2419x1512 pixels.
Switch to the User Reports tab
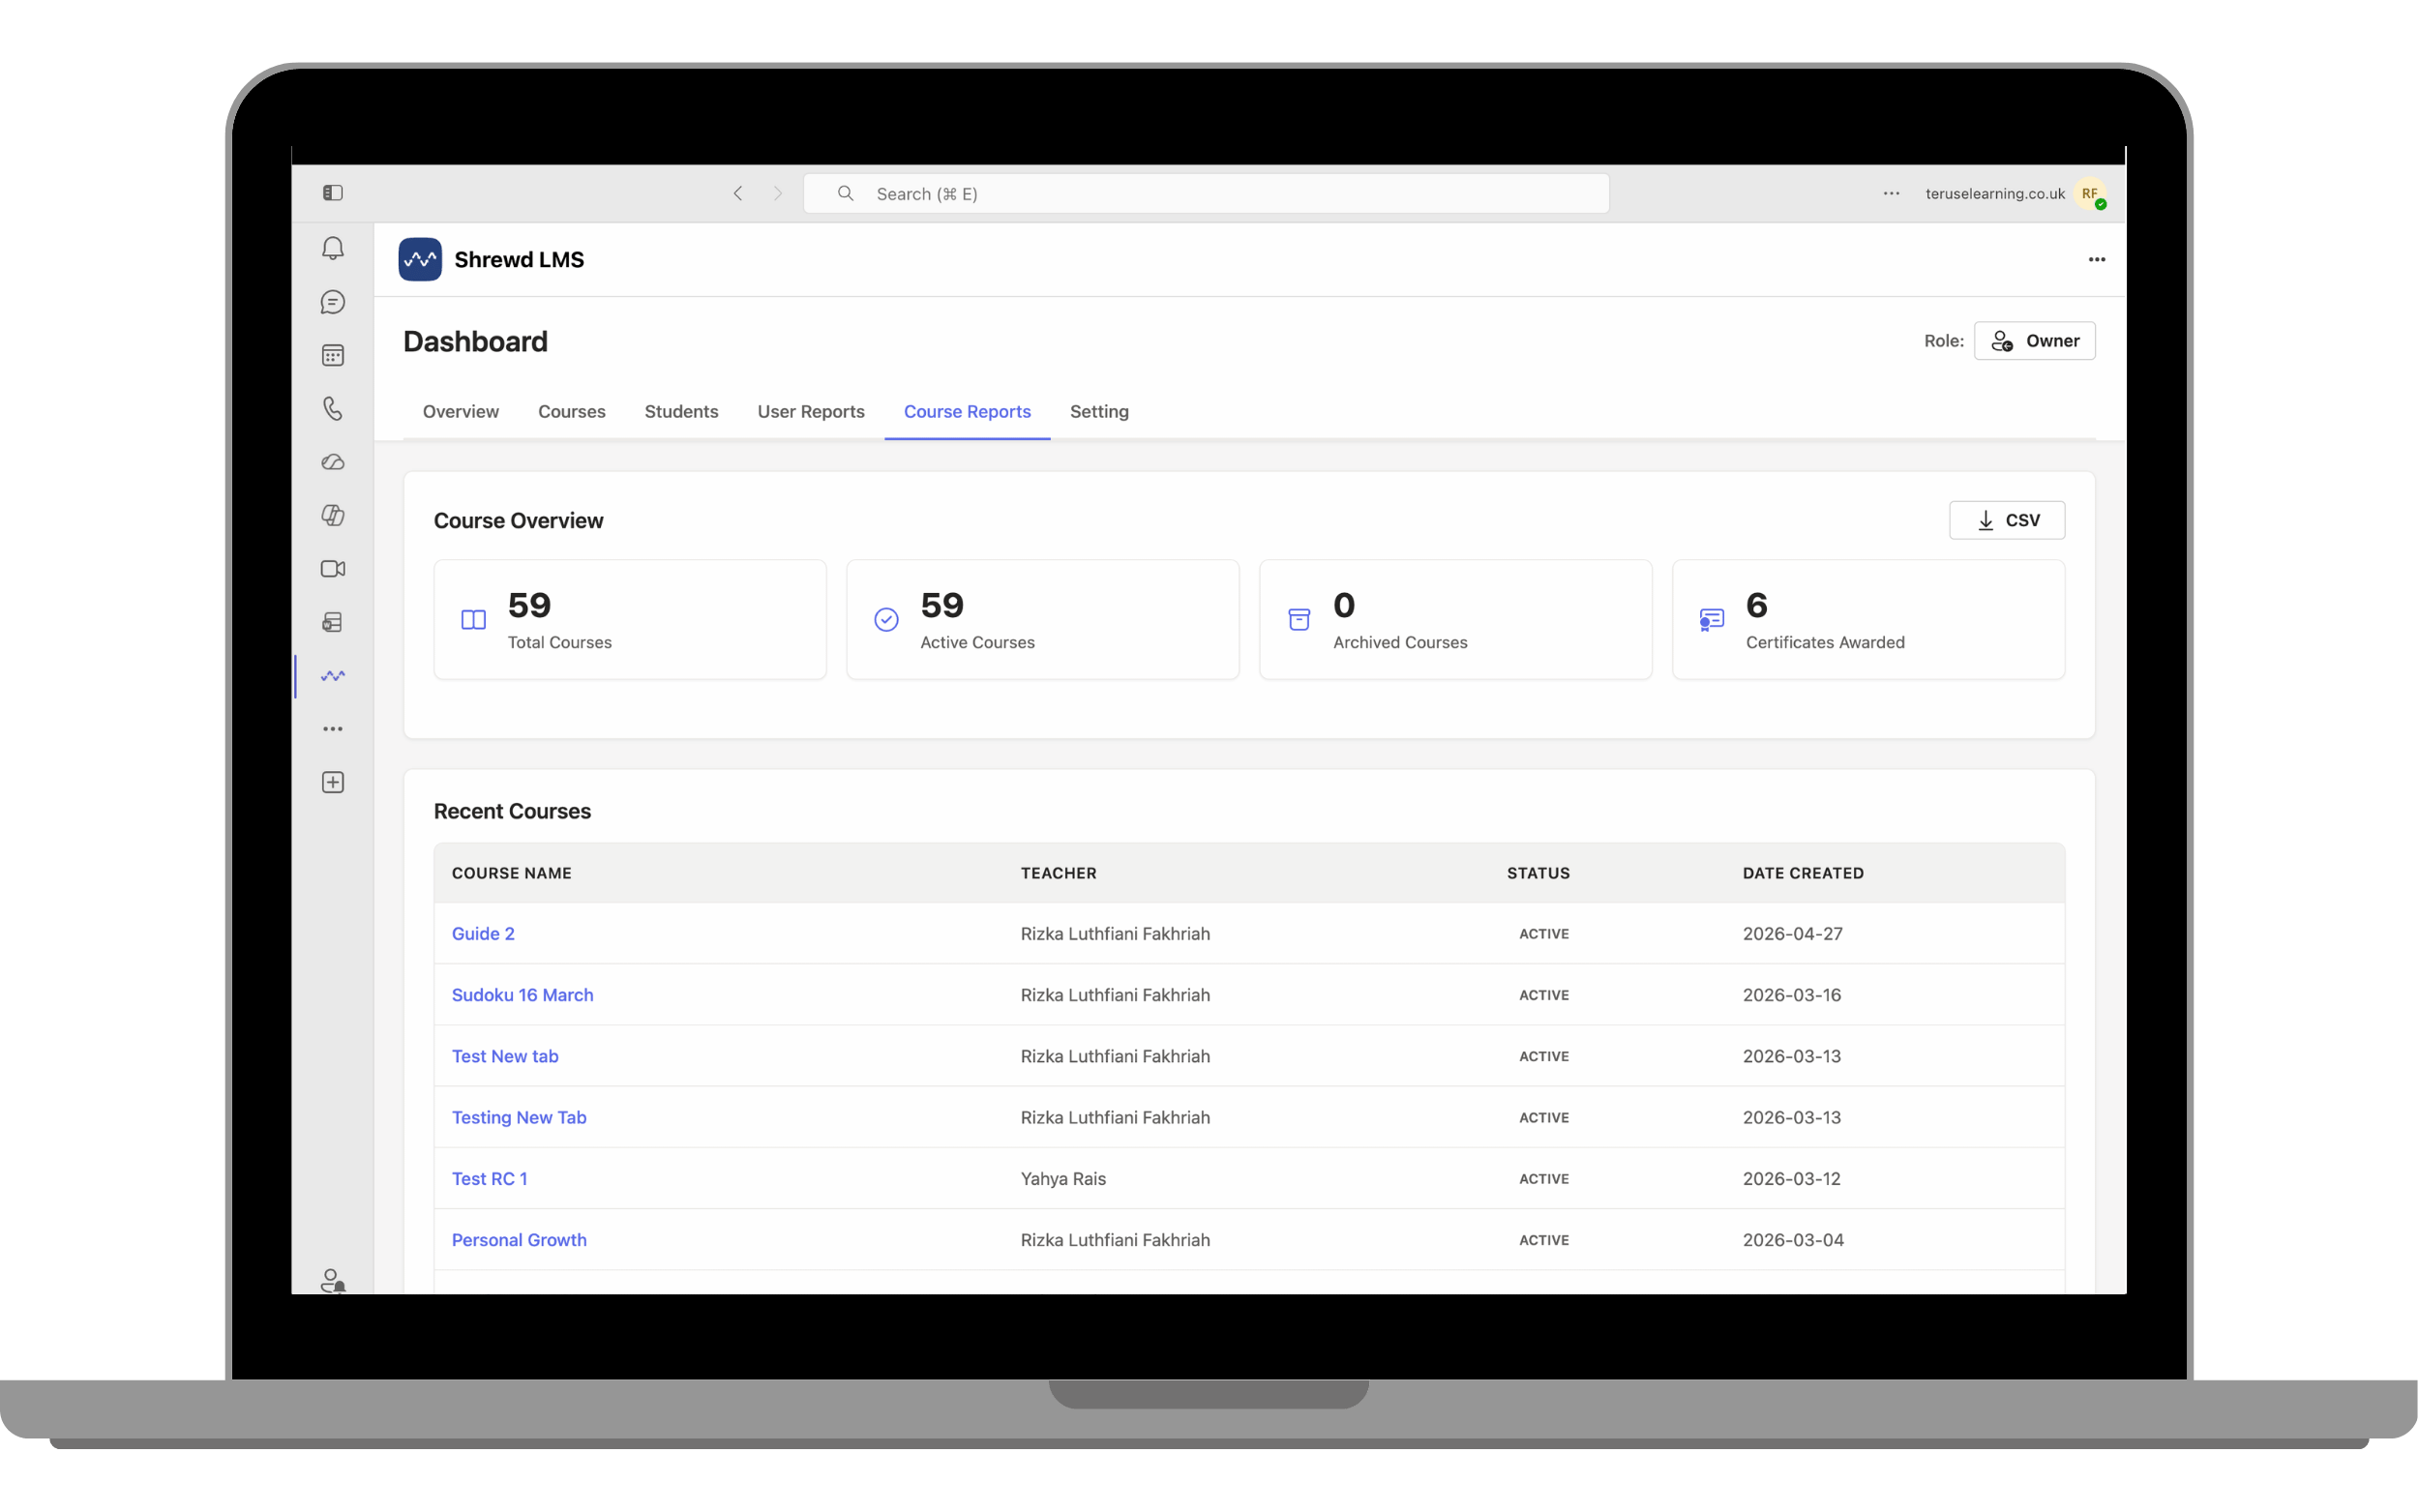pyautogui.click(x=811, y=411)
